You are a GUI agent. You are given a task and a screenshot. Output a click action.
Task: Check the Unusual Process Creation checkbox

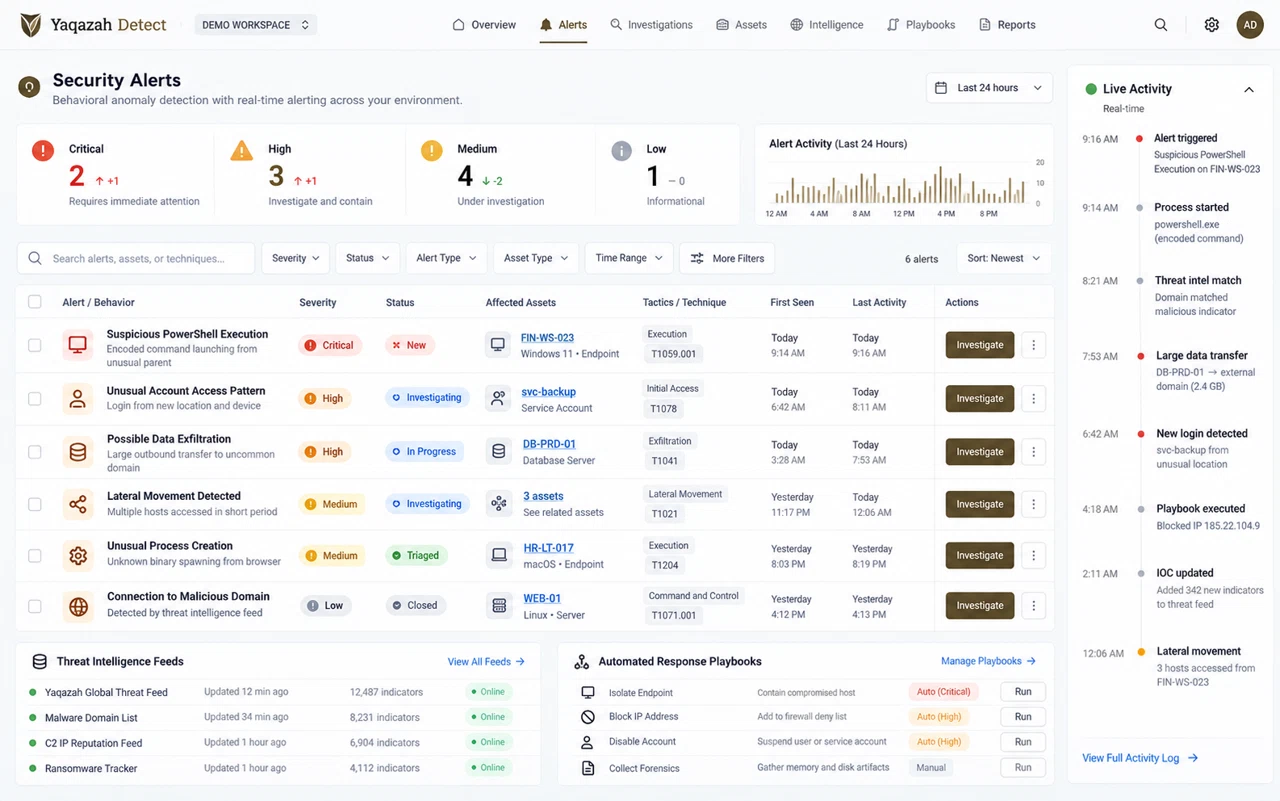[x=35, y=555]
